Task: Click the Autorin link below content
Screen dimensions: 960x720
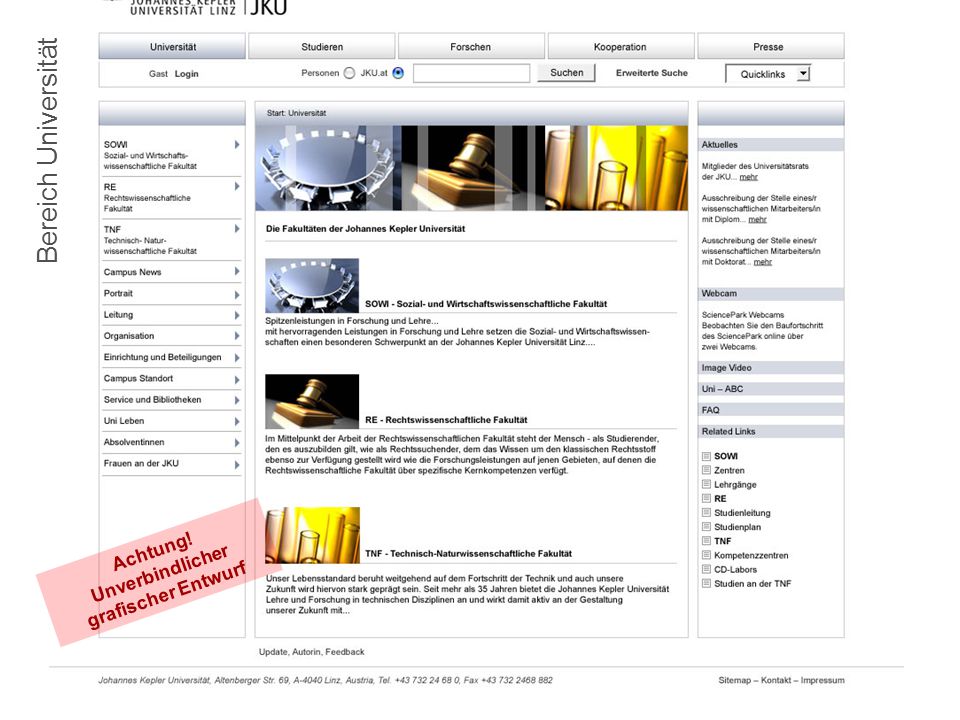Action: tap(306, 652)
